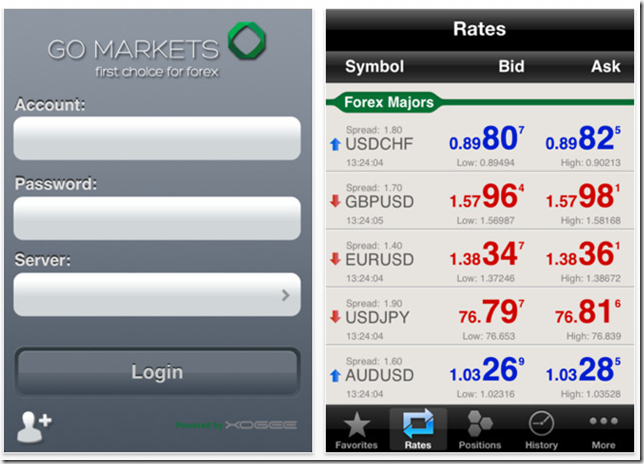Click USDJPY Low: 76.653 value

488,337
